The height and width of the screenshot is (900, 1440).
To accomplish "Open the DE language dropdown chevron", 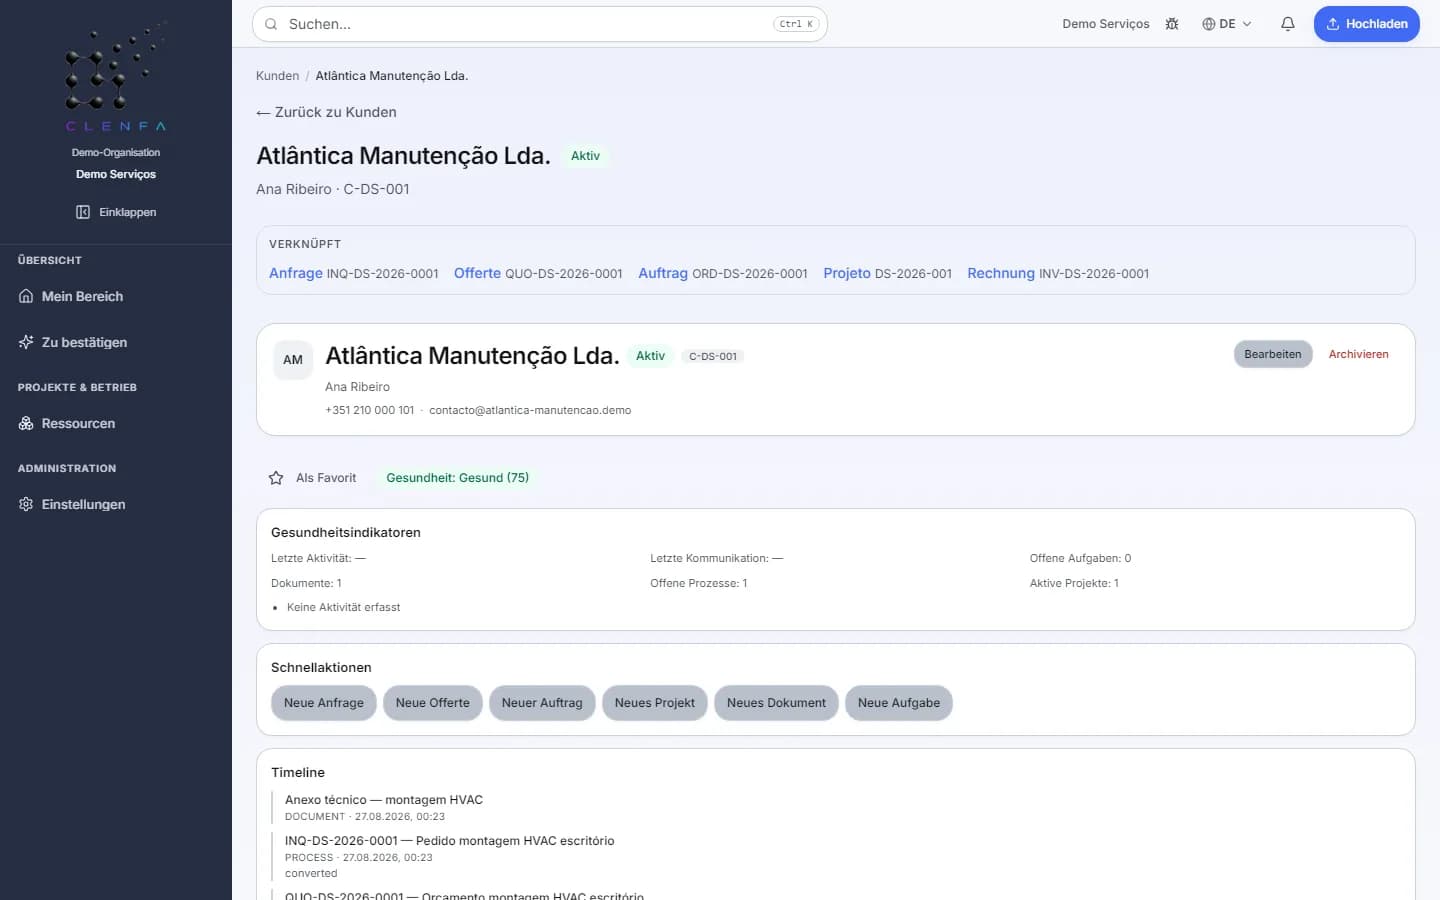I will coord(1247,24).
